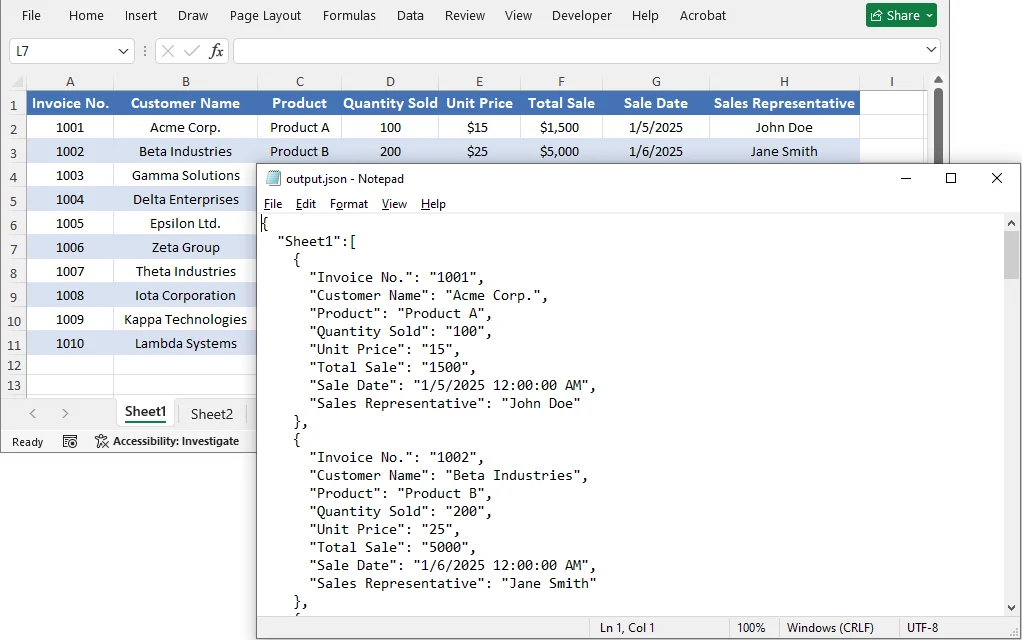Open the Page Layout ribbon tab
1022x640 pixels.
click(265, 16)
